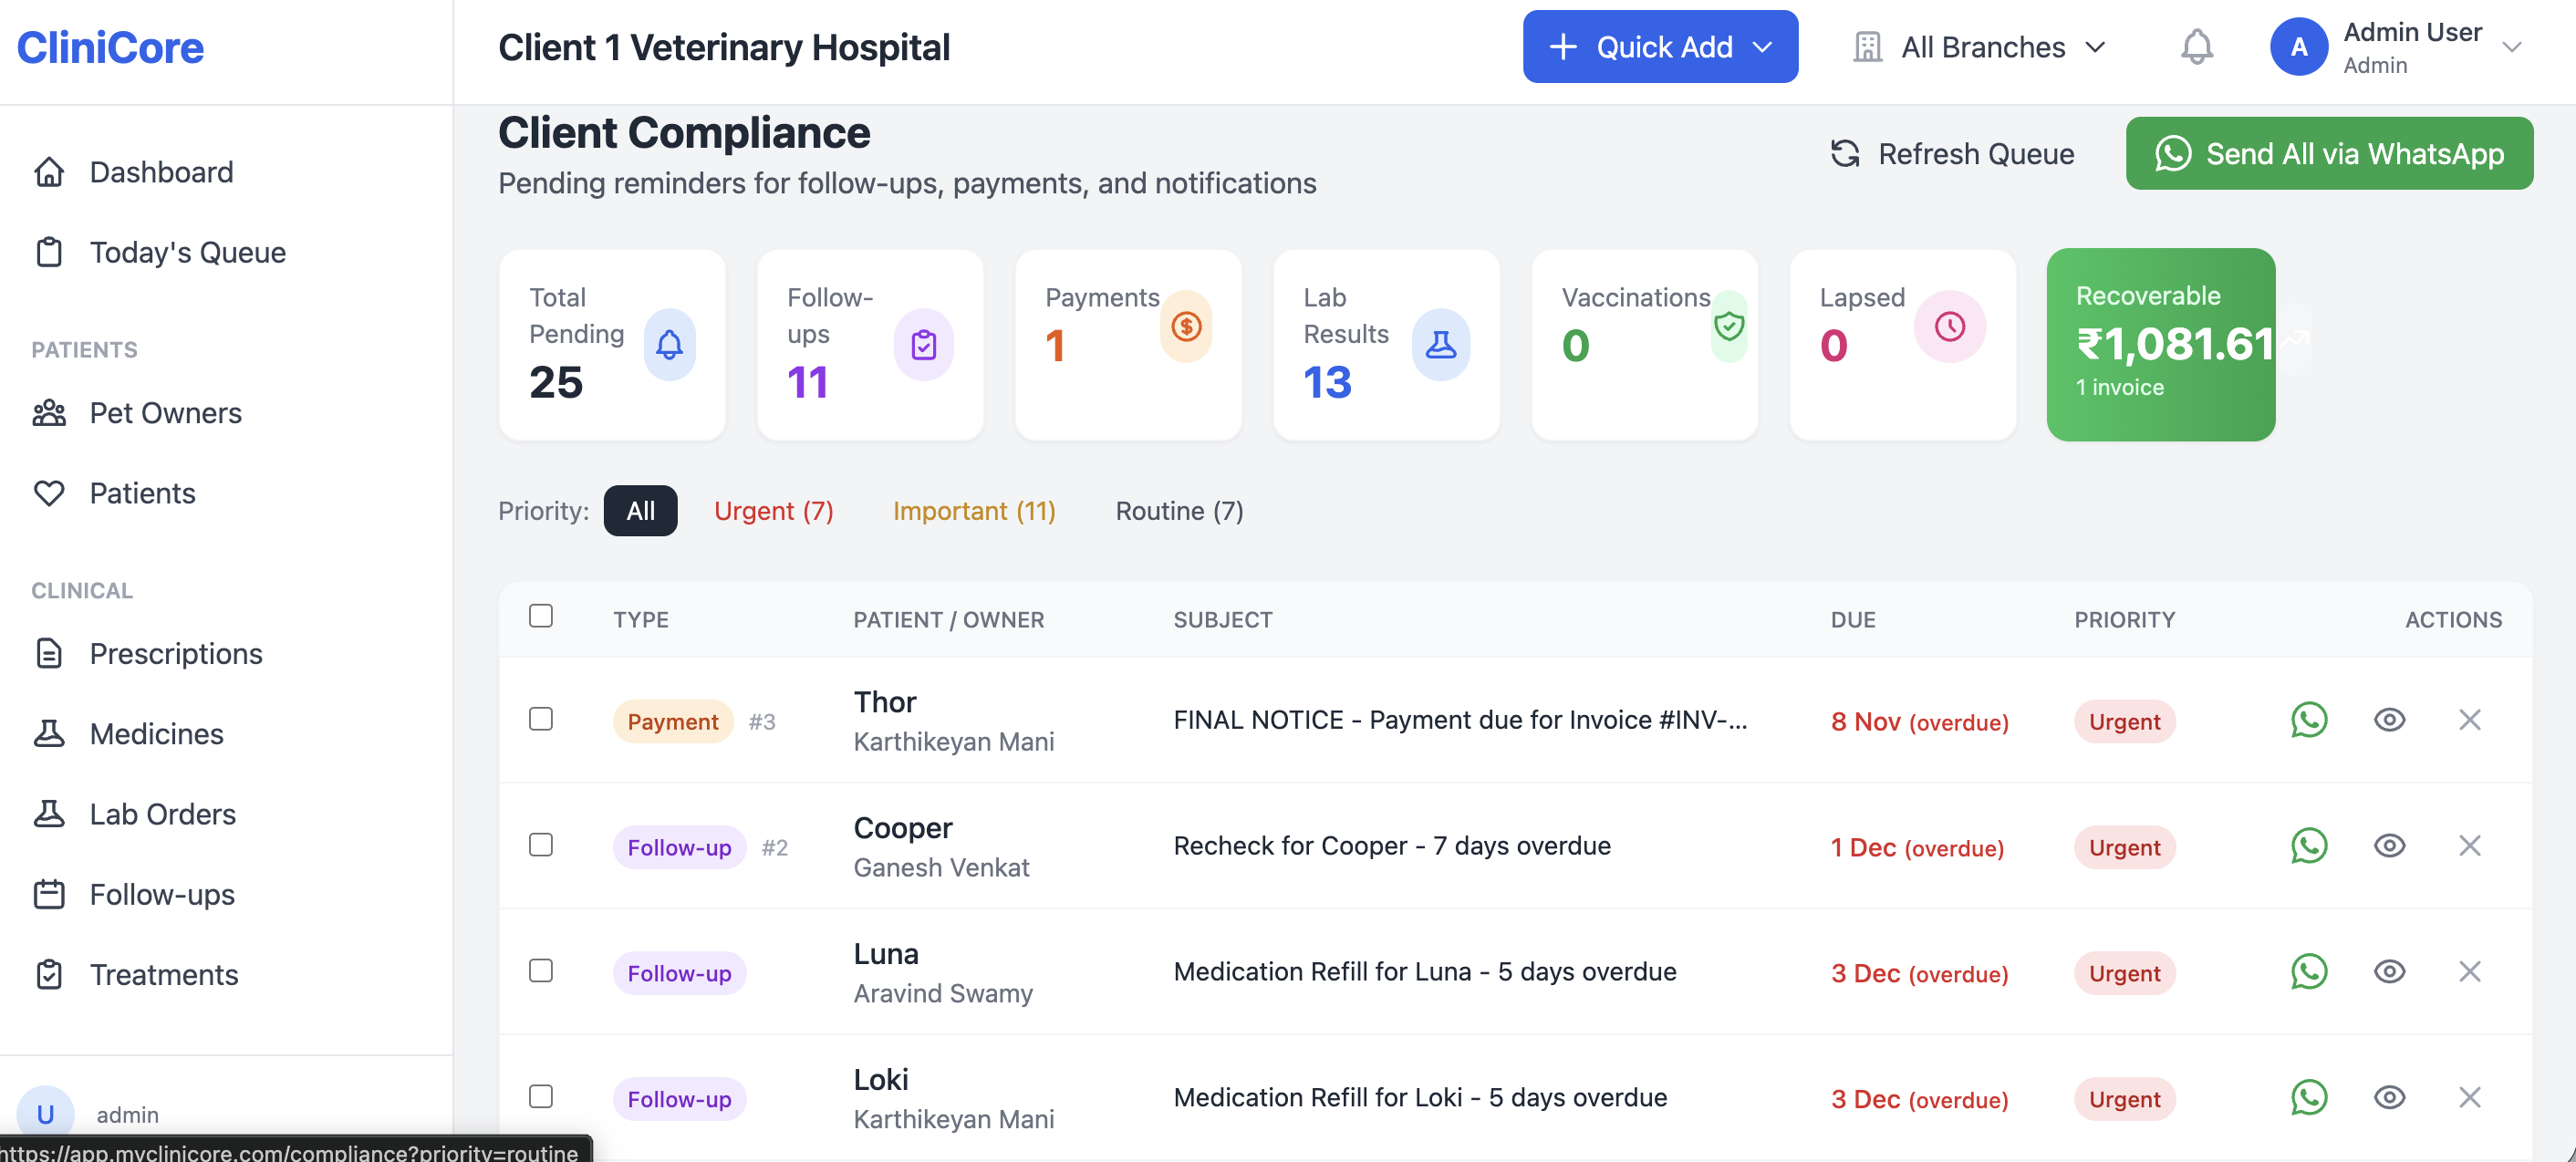Click the Send All via WhatsApp button
This screenshot has width=2576, height=1162.
pyautogui.click(x=2329, y=154)
